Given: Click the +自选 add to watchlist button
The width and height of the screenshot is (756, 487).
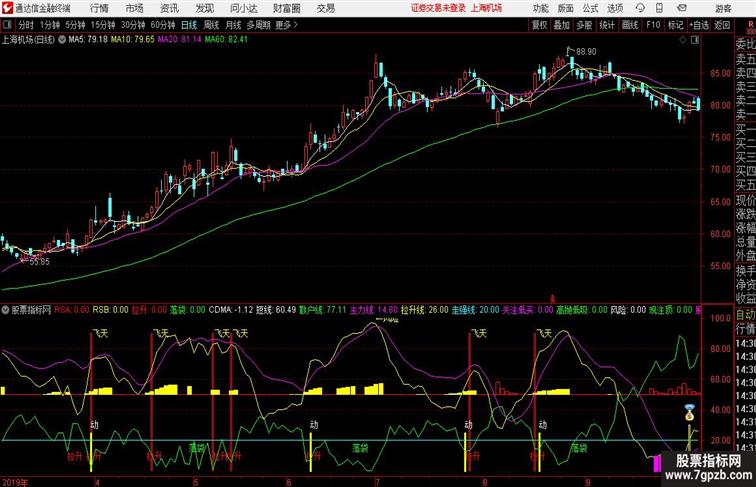Looking at the screenshot, I should click(x=699, y=25).
